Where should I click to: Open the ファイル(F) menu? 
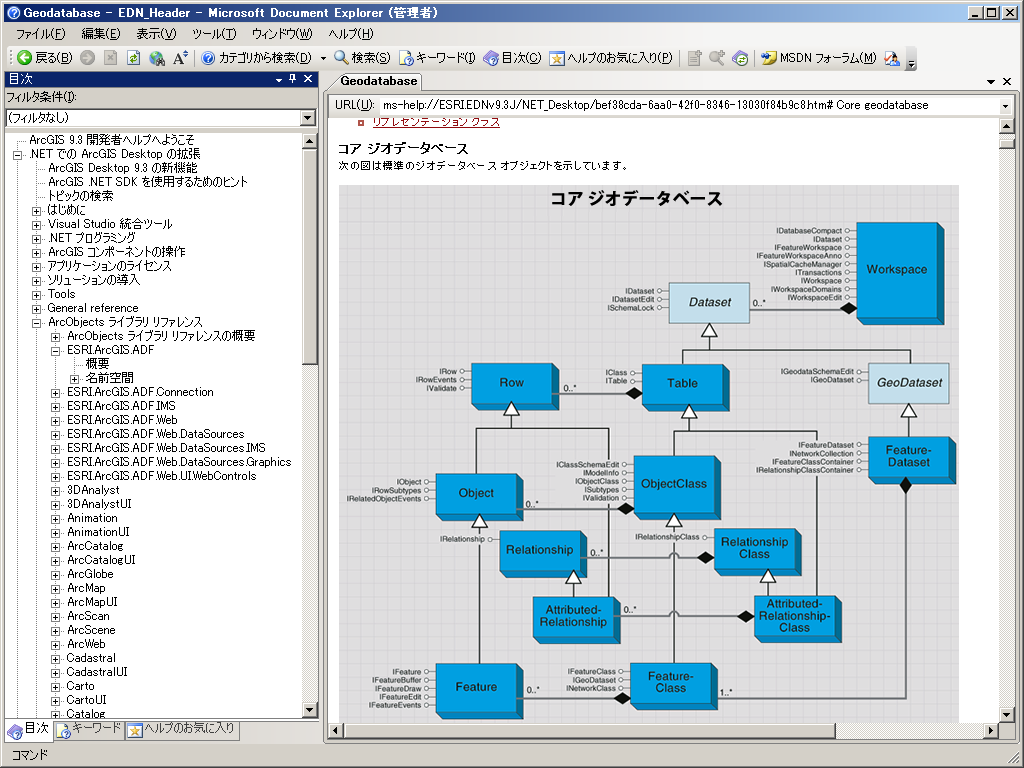coord(40,34)
